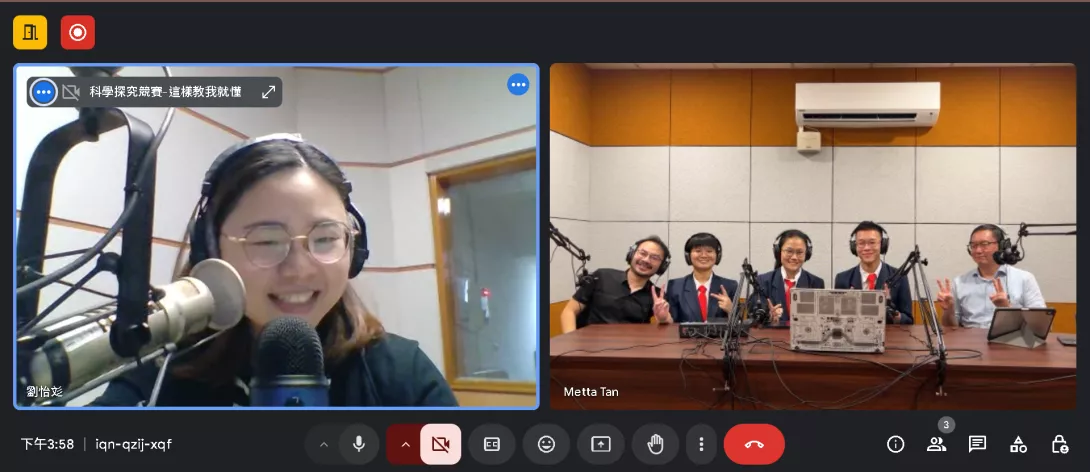1090x472 pixels.
Task: Open the activities panel
Action: pos(1018,444)
